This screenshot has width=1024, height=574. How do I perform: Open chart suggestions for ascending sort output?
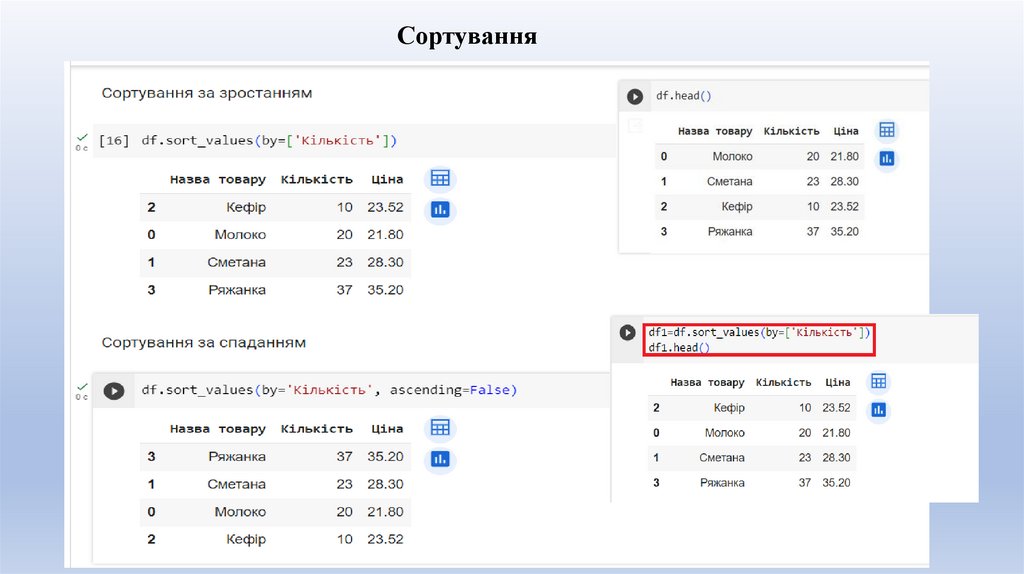(440, 210)
